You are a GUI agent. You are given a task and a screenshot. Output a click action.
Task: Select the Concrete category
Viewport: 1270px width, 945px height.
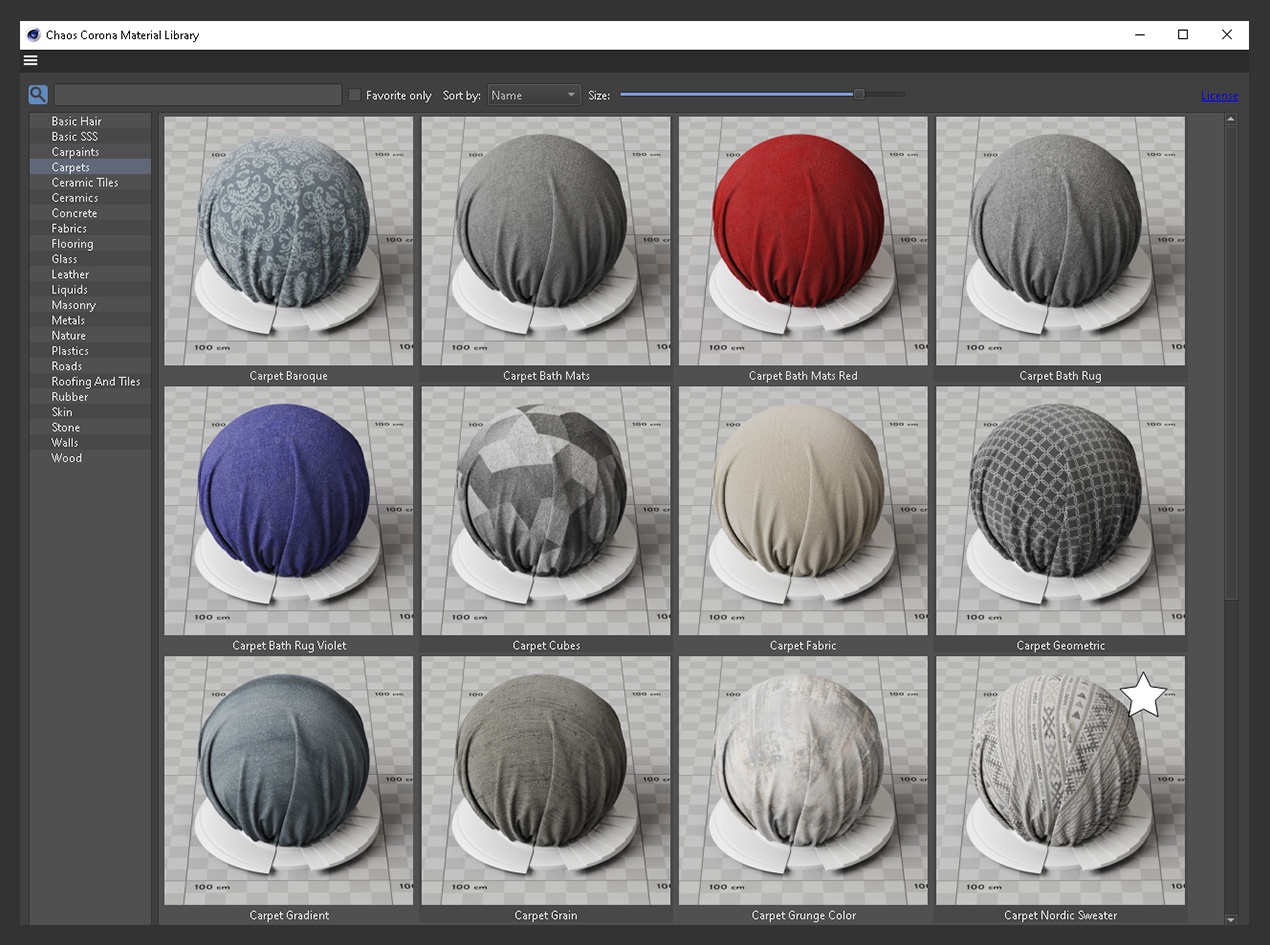pyautogui.click(x=90, y=213)
